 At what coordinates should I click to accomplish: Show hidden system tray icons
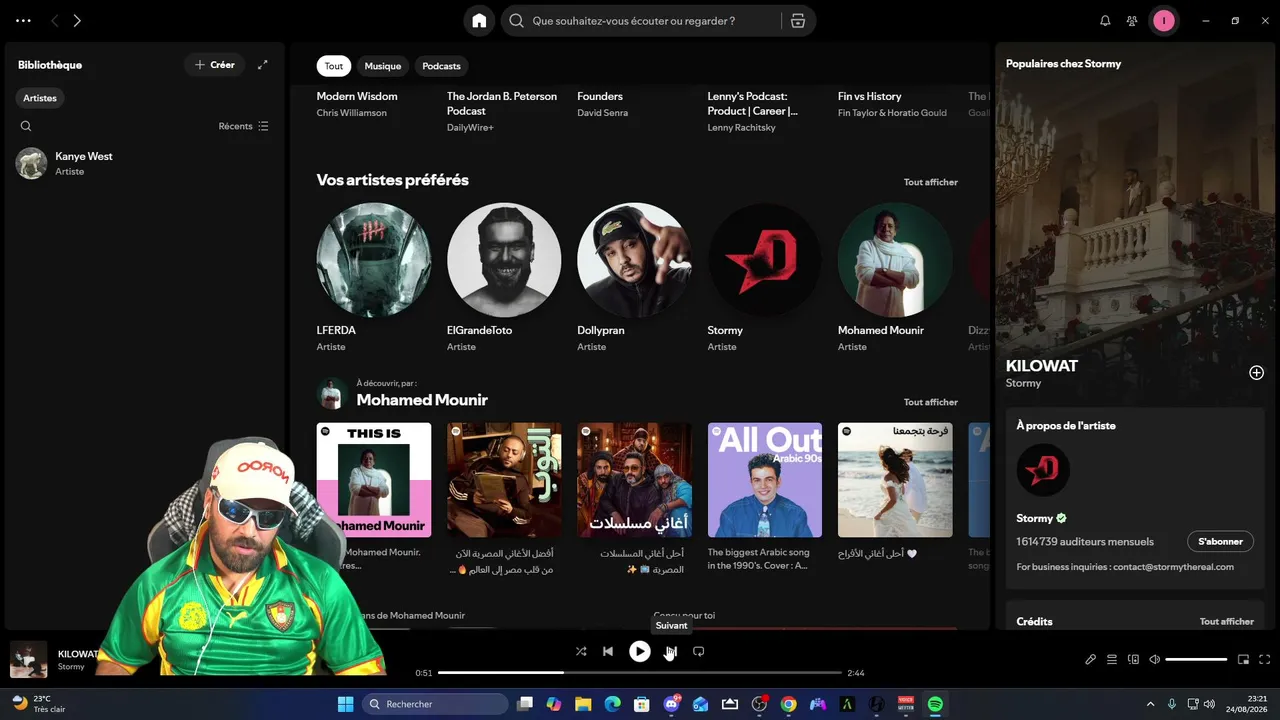pyautogui.click(x=1150, y=704)
